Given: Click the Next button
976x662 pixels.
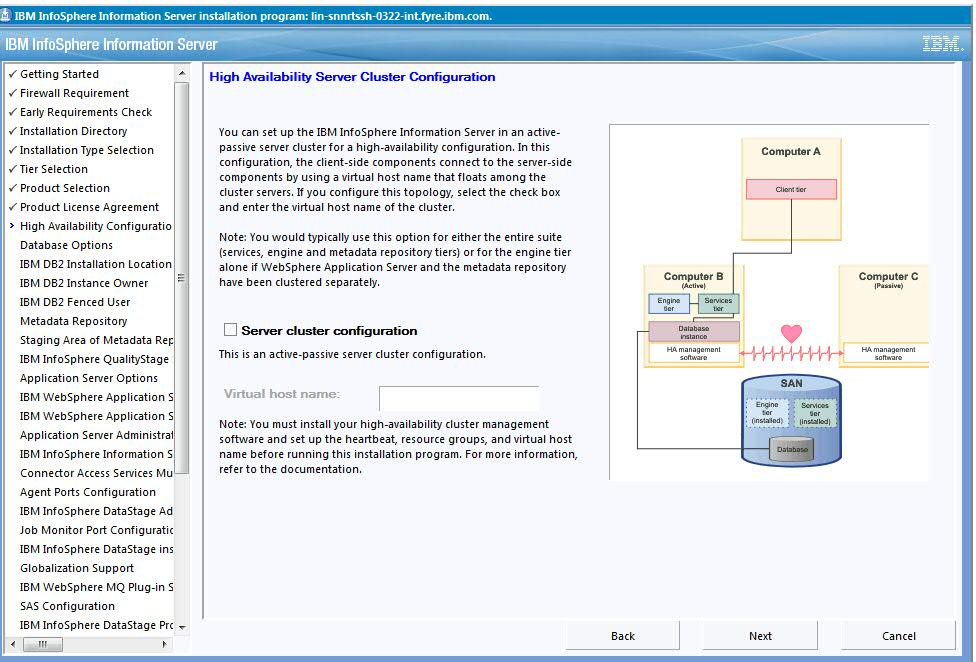Looking at the screenshot, I should click(x=759, y=635).
